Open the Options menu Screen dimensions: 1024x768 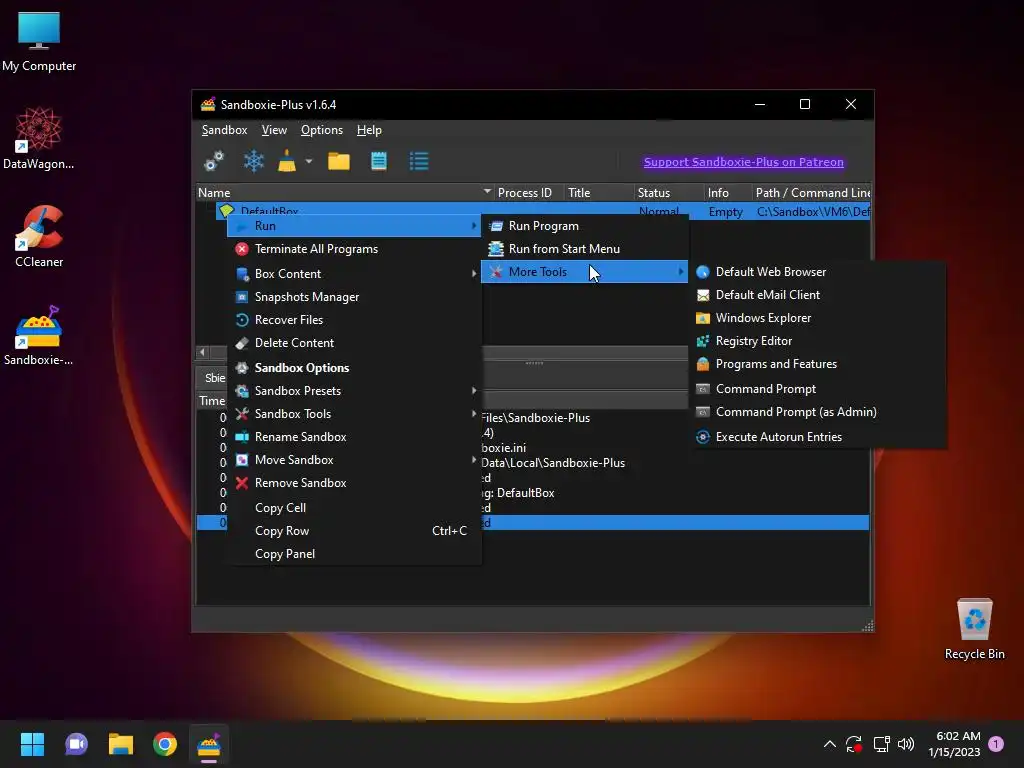tap(321, 130)
